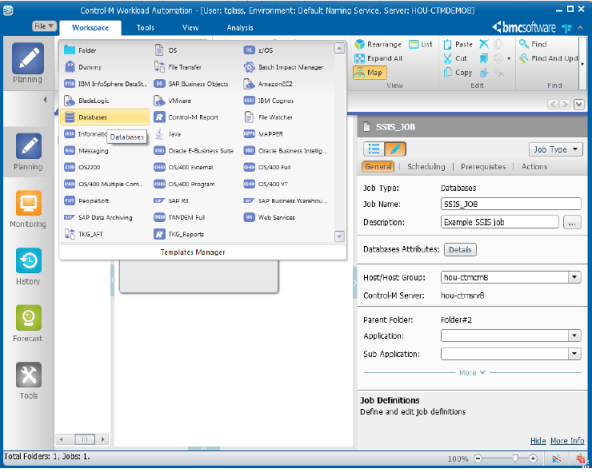Select Control-M Report job type
Screen dimensions: 592x472
pos(186,117)
